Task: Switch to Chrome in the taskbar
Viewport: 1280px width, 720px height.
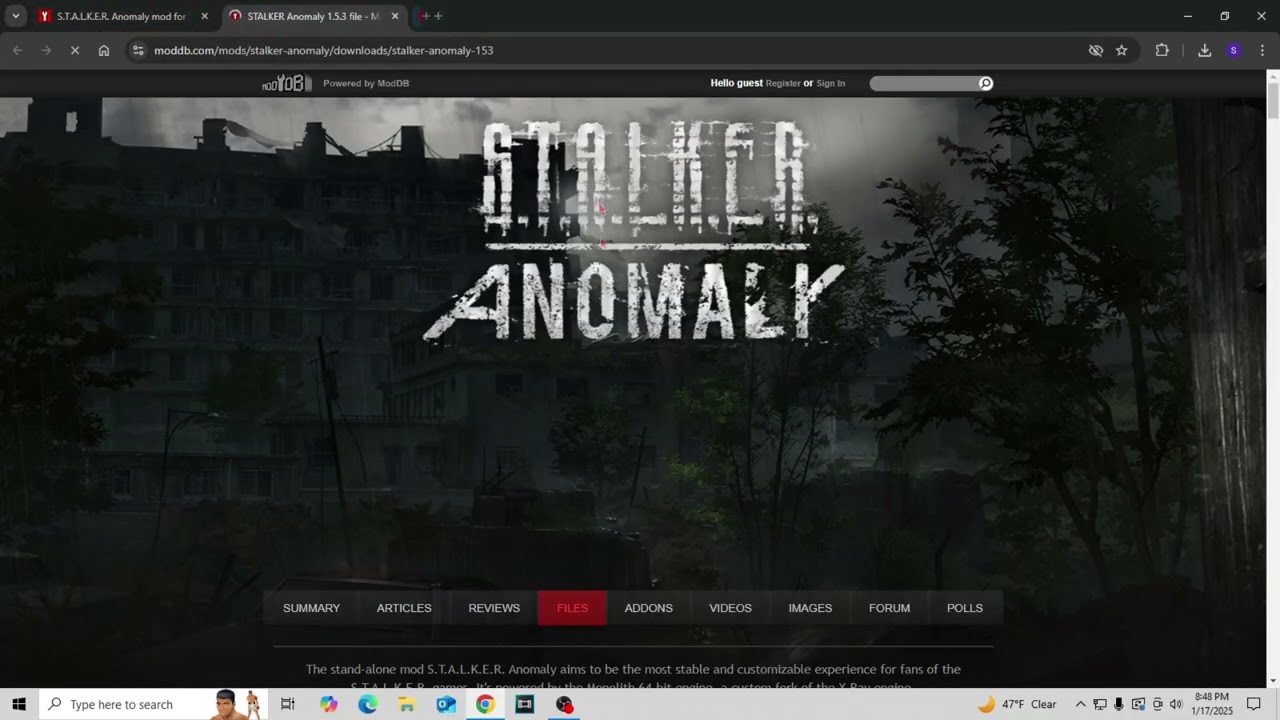Action: 485,704
